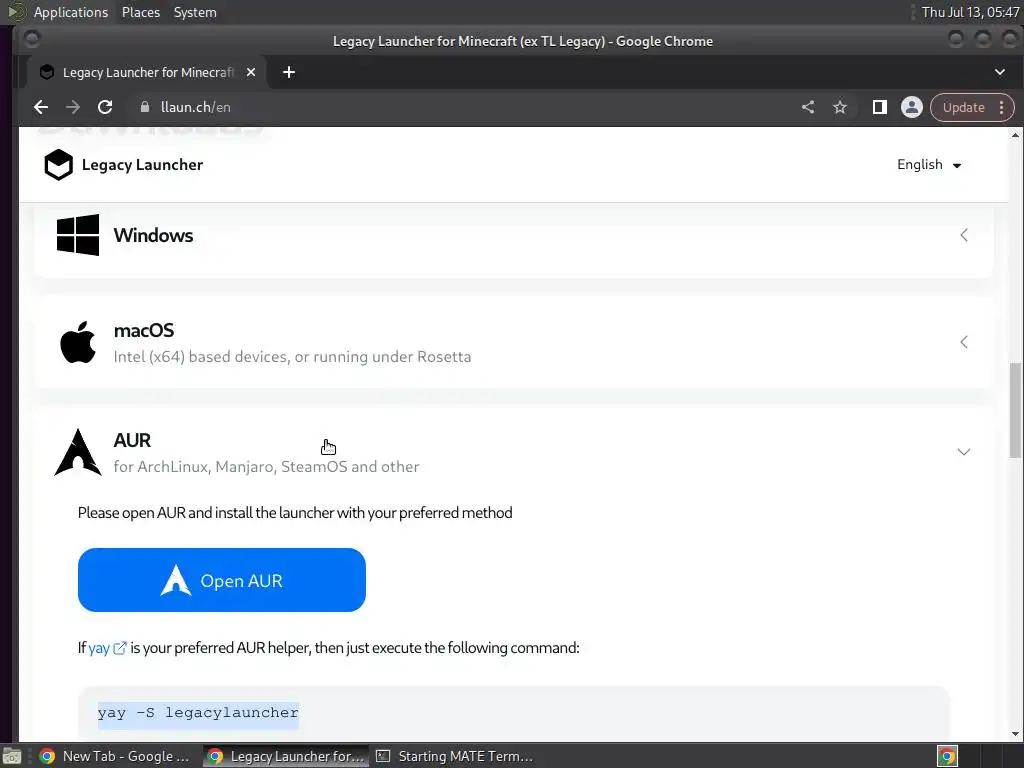The width and height of the screenshot is (1024, 768).
Task: Open the English language dropdown
Action: click(929, 165)
